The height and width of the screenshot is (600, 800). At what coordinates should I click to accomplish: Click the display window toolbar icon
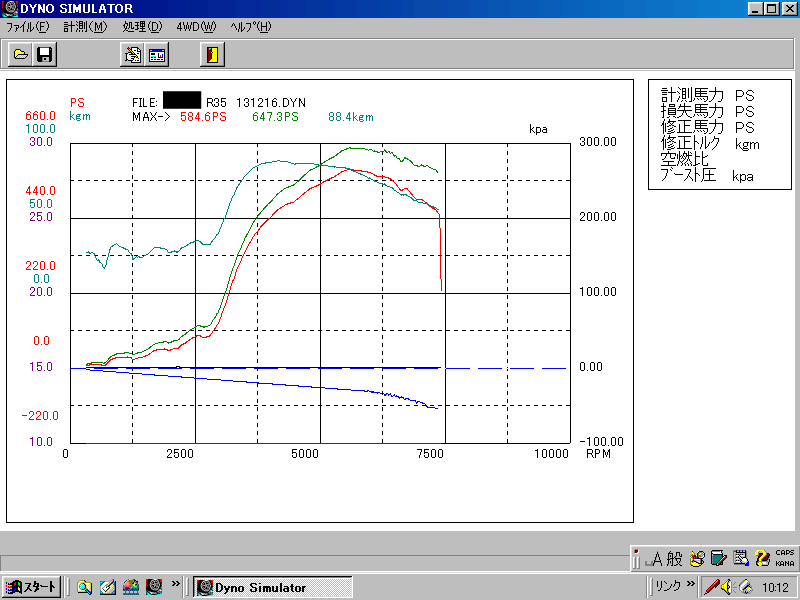(157, 55)
